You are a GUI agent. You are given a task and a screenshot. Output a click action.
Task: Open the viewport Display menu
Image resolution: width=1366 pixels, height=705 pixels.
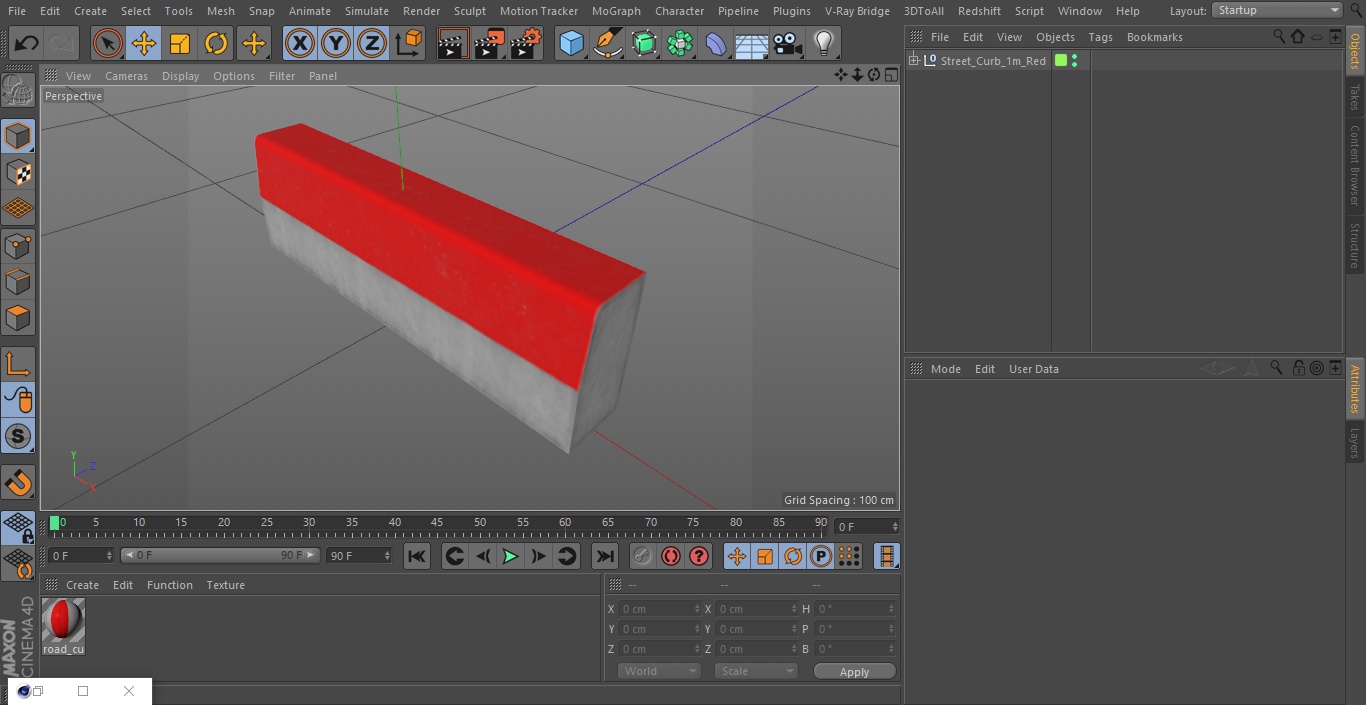pyautogui.click(x=180, y=76)
